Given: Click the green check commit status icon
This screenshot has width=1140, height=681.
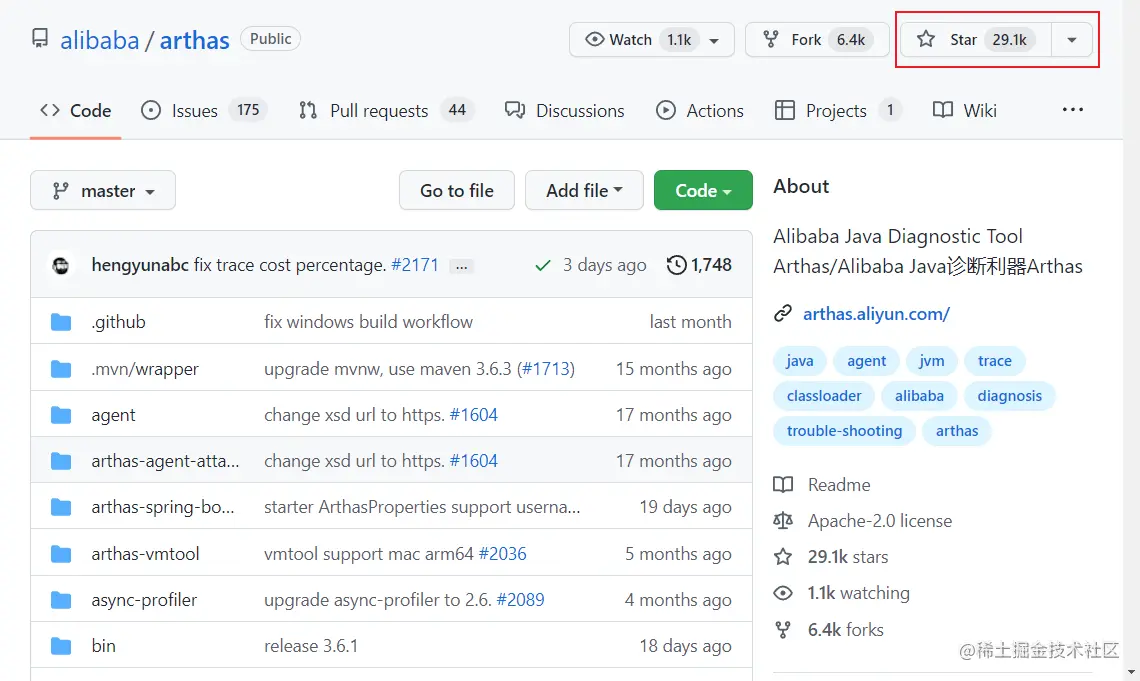Looking at the screenshot, I should click(542, 266).
